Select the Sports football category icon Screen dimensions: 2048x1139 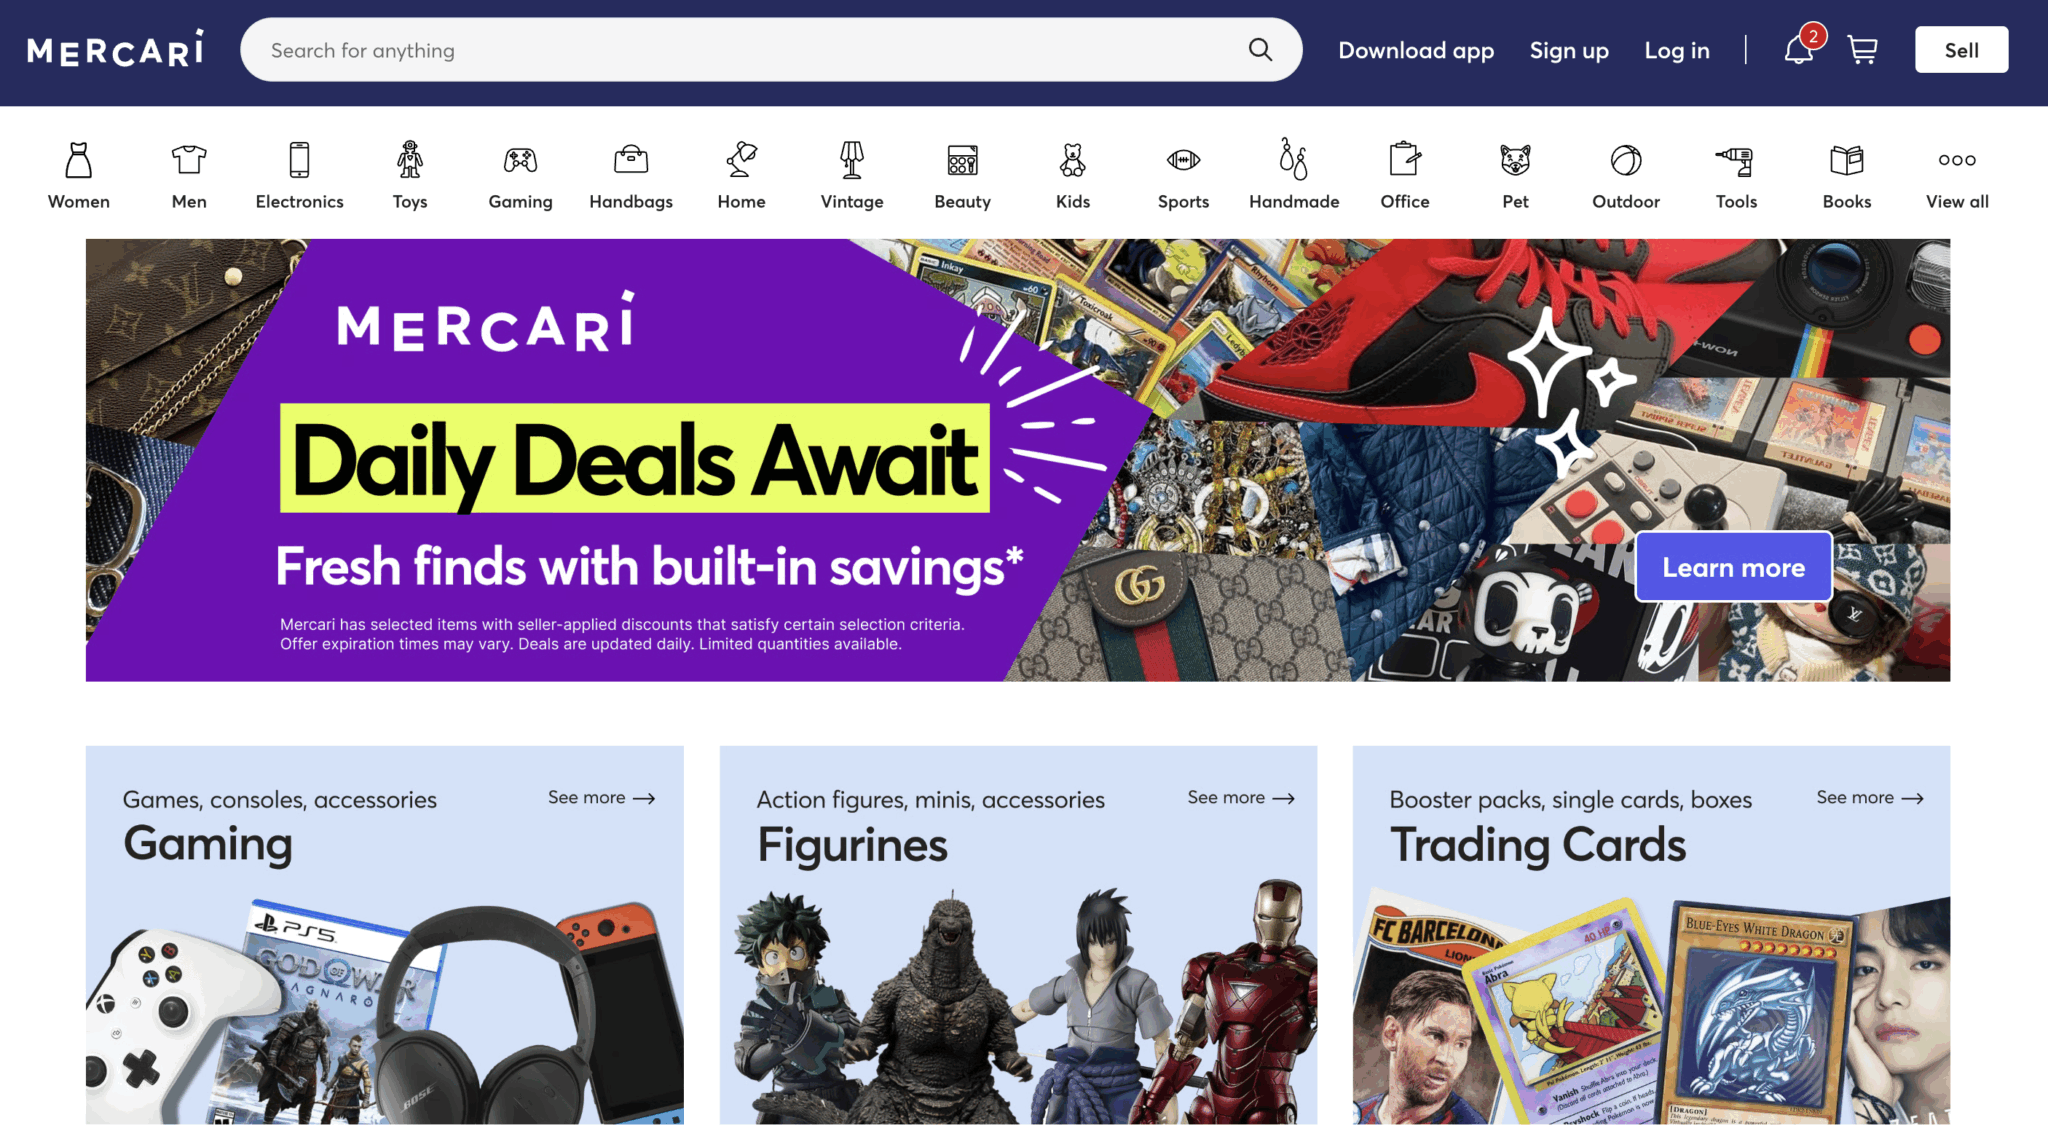pyautogui.click(x=1183, y=160)
